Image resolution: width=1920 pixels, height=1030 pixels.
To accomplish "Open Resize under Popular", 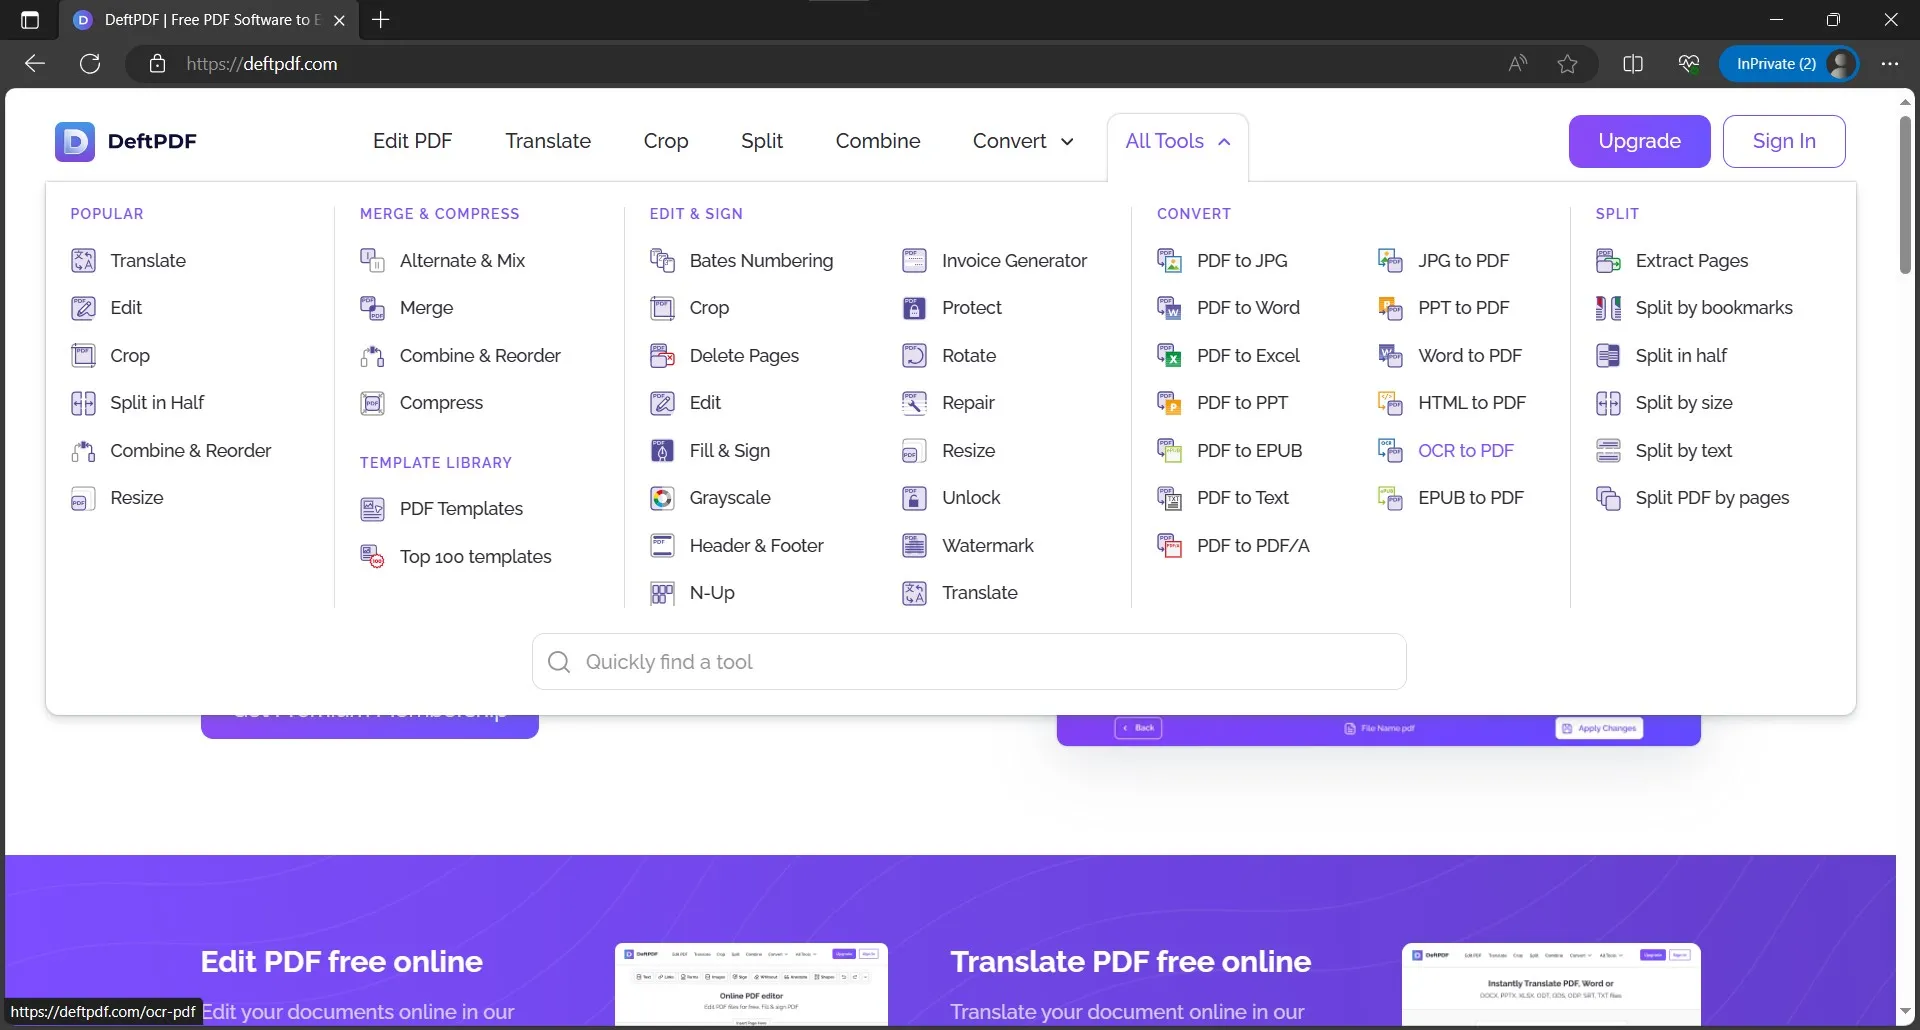I will tap(137, 498).
